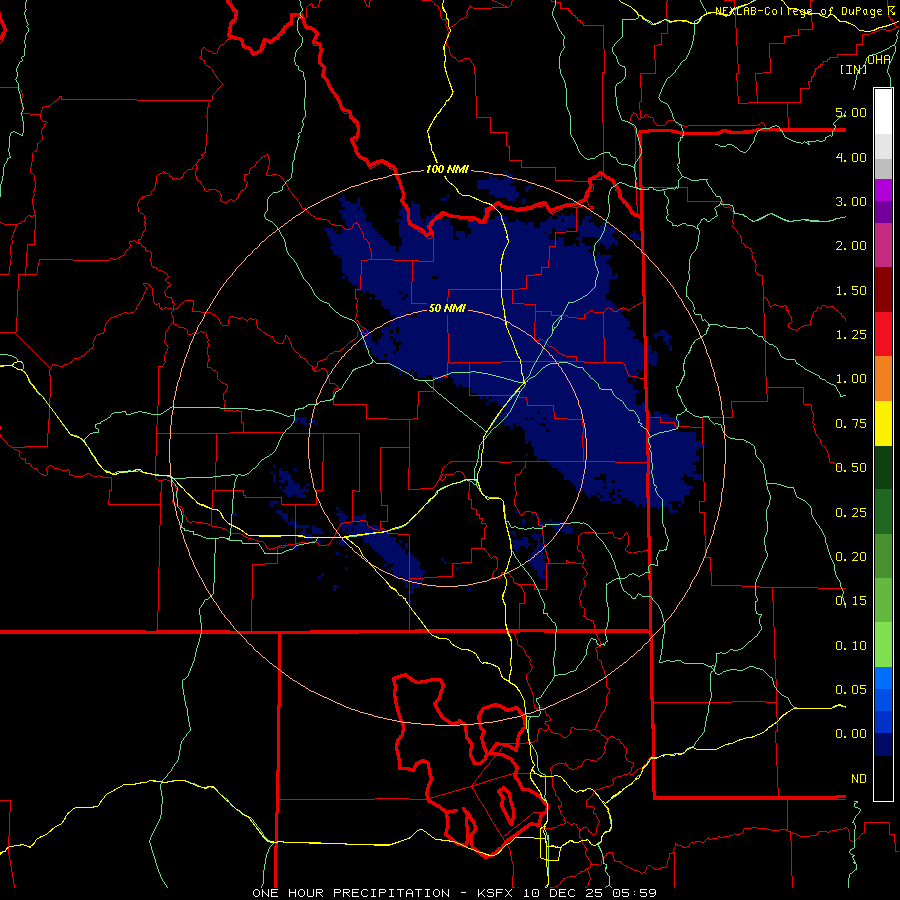Click the 1.25 legend value
Viewport: 900px width, 900px height.
(x=851, y=335)
